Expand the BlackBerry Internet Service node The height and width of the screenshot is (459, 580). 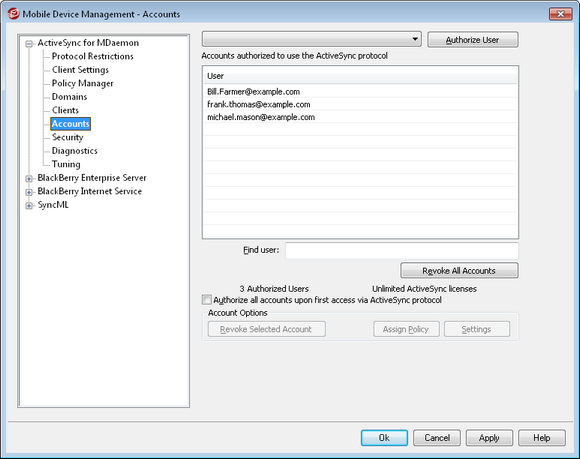pos(29,192)
